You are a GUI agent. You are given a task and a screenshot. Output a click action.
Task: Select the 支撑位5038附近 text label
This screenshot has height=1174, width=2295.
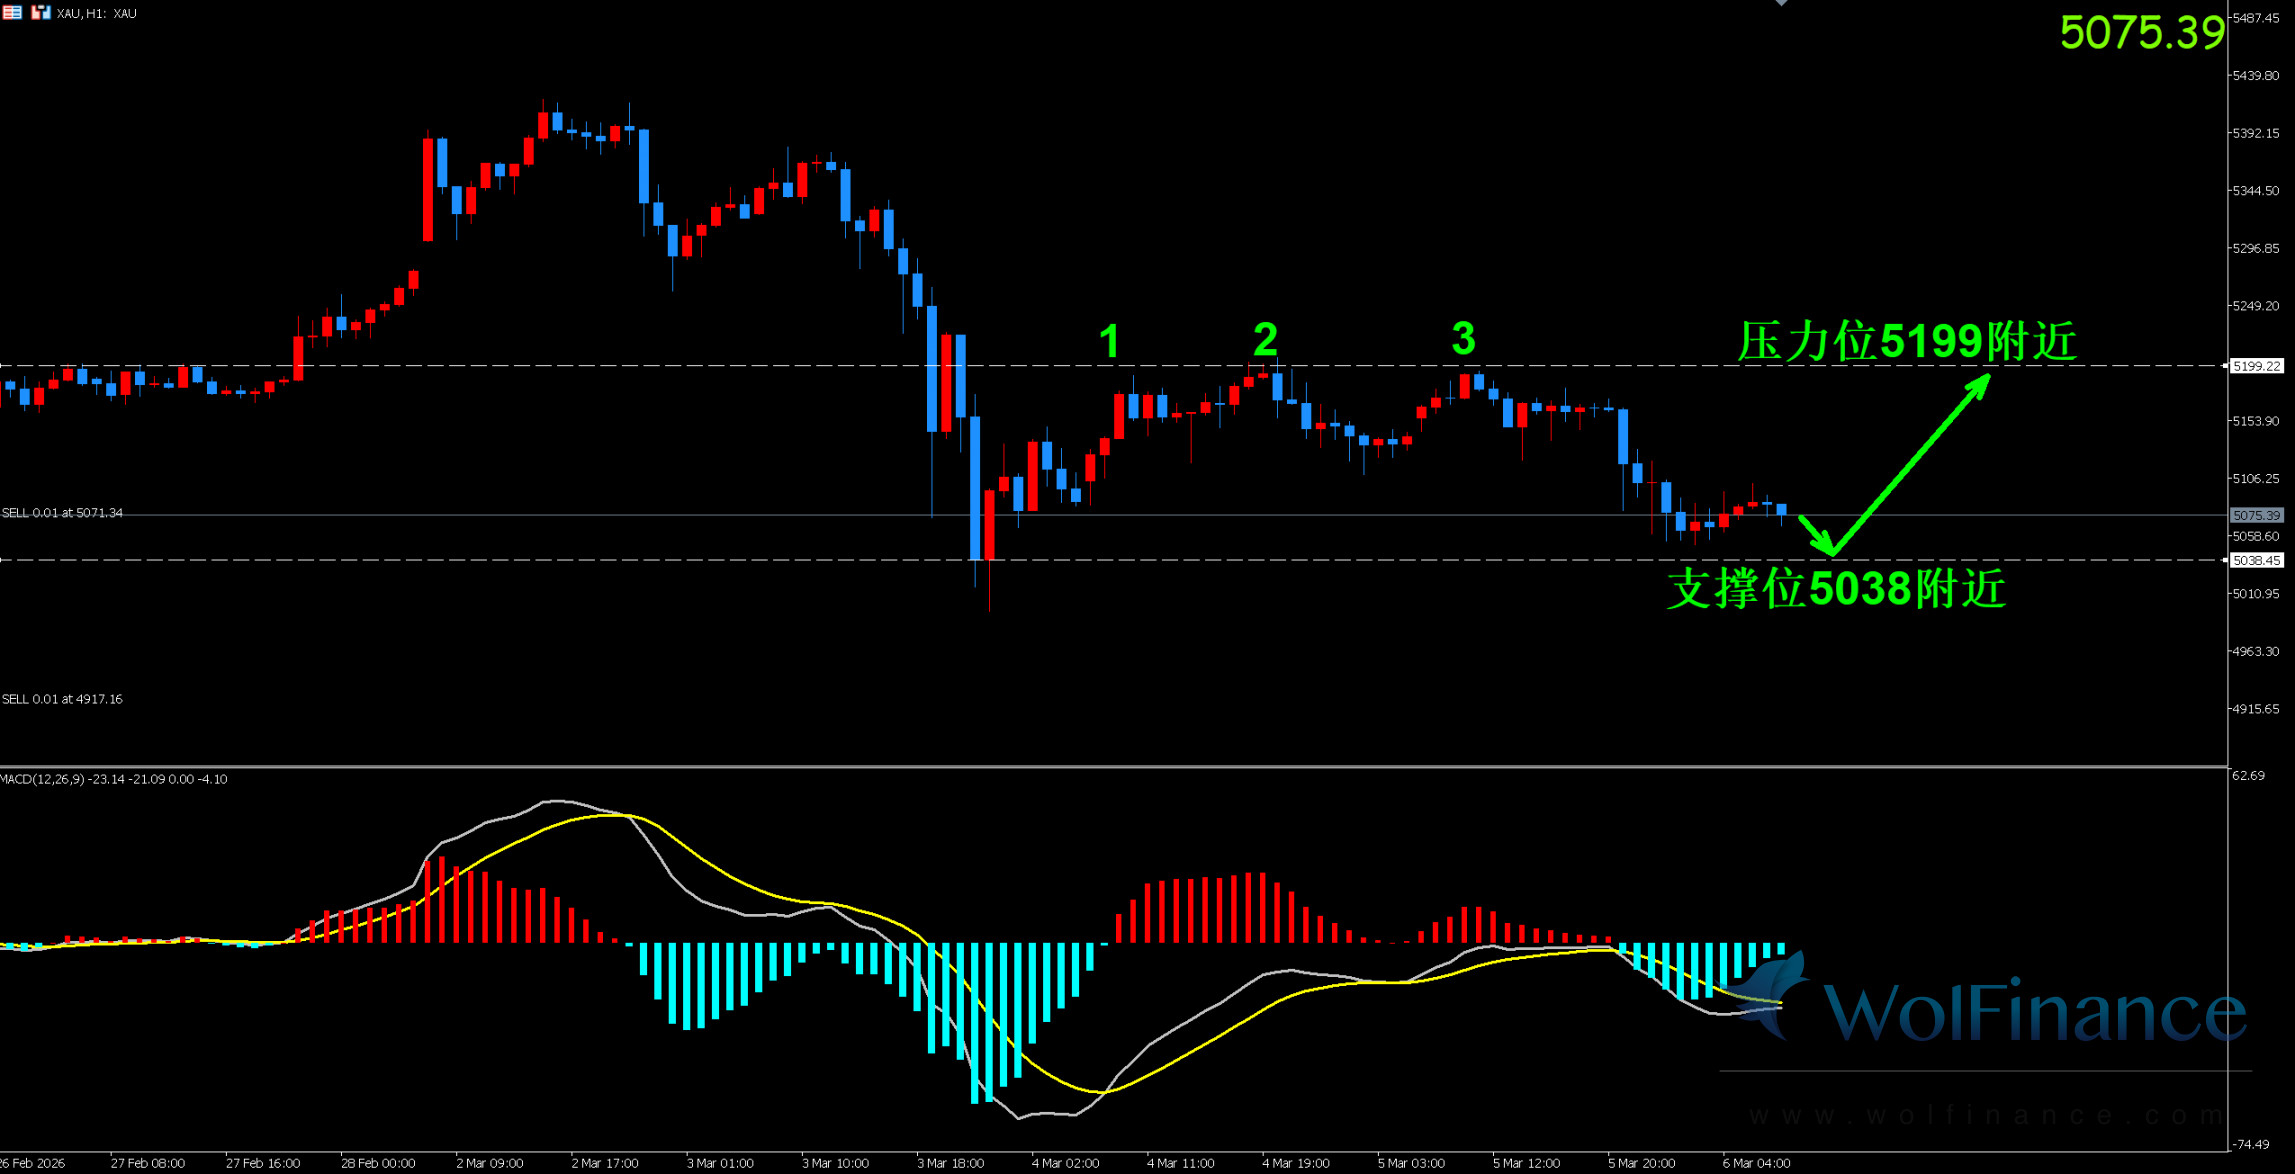(1836, 589)
